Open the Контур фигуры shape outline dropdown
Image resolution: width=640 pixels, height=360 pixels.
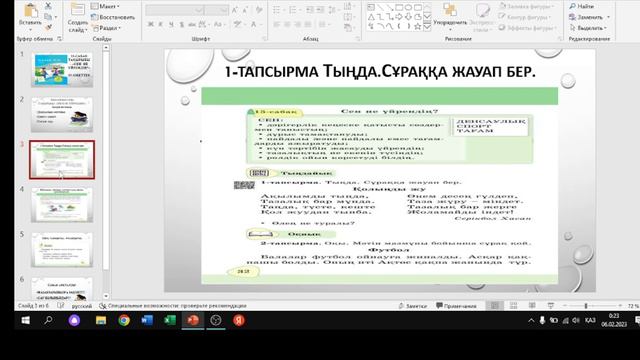click(x=524, y=17)
